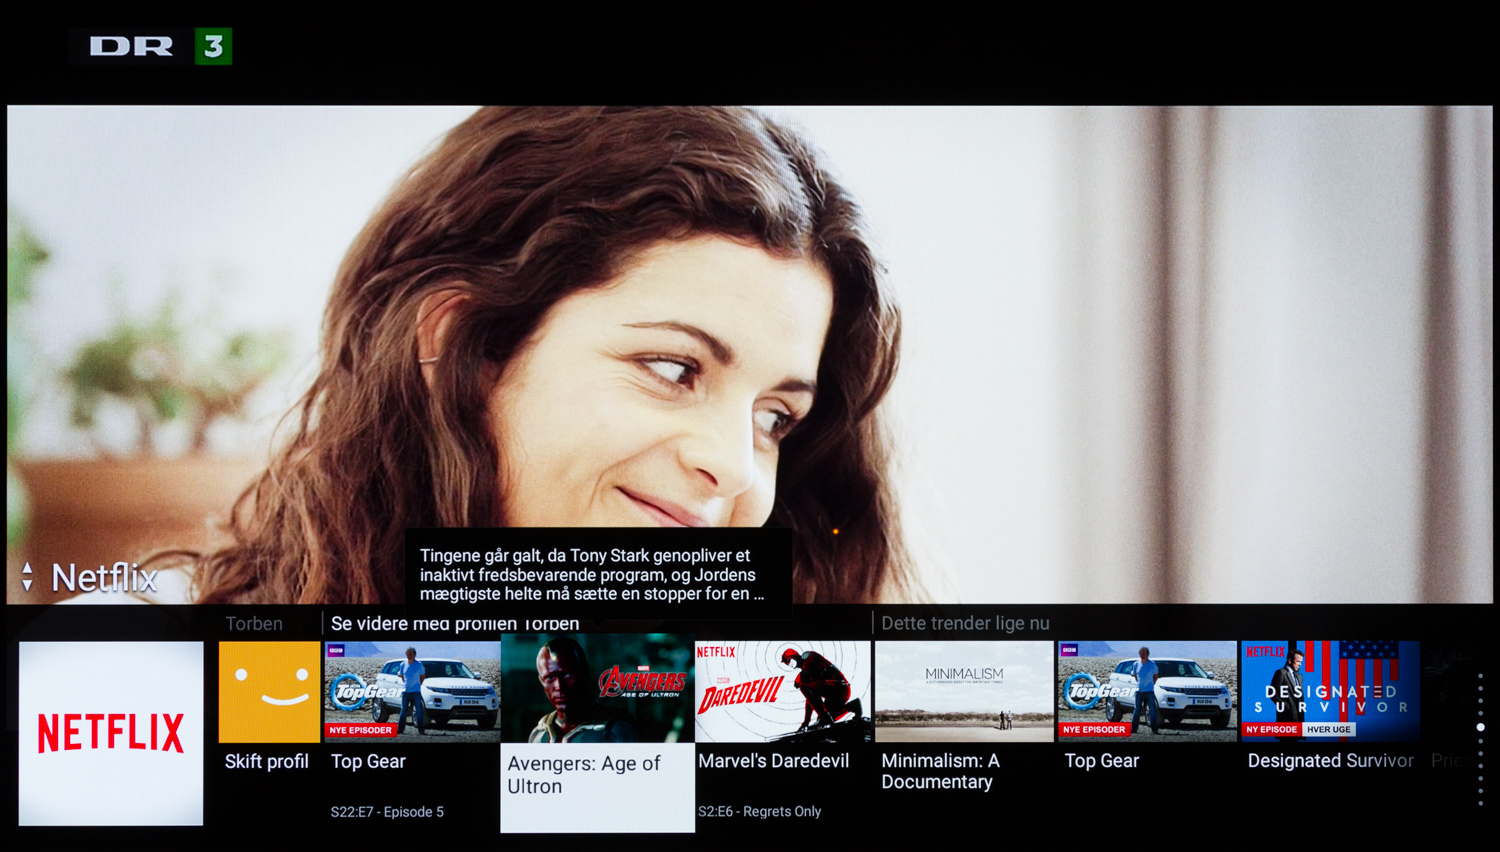This screenshot has width=1500, height=852.
Task: Click the vertical dots row indicator
Action: (x=1480, y=738)
